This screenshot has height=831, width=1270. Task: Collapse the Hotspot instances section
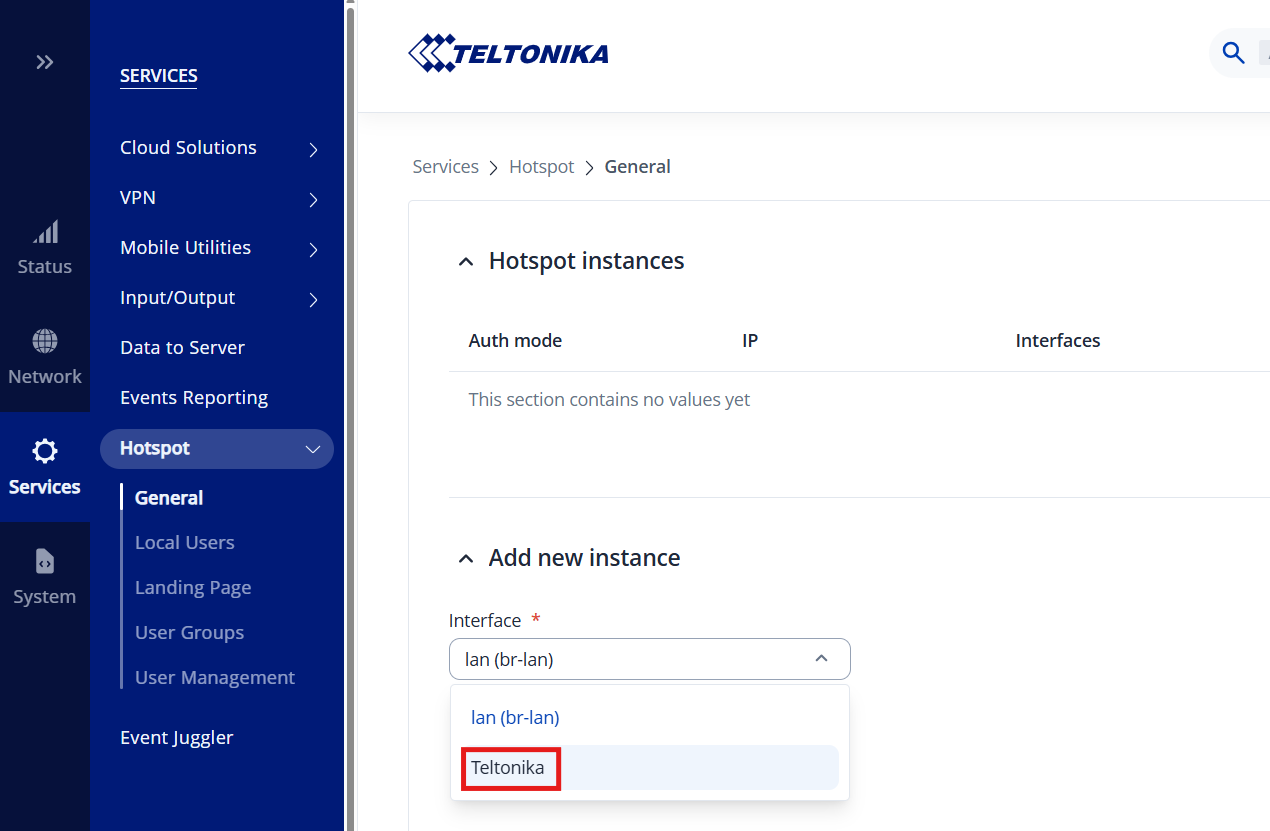click(465, 262)
